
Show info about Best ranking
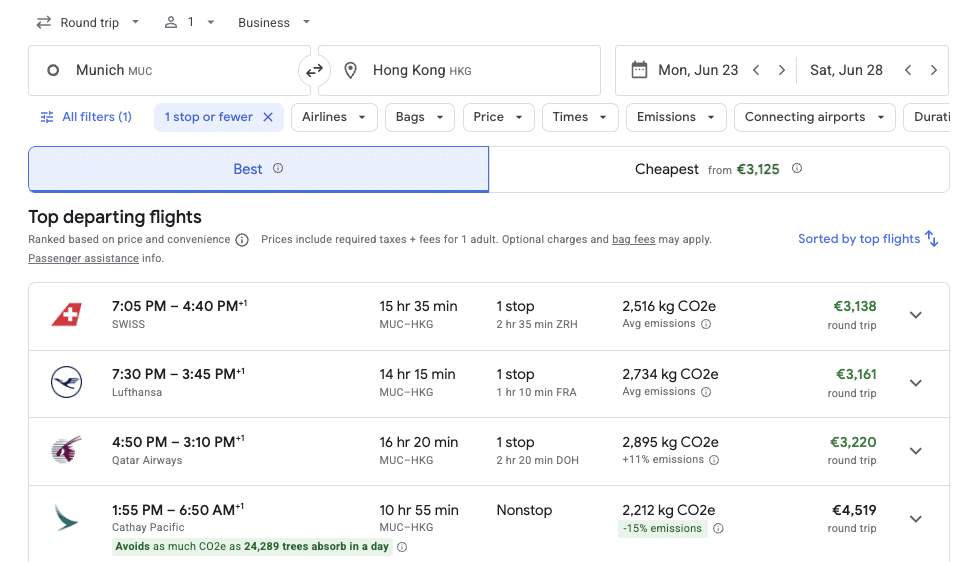[x=278, y=168]
